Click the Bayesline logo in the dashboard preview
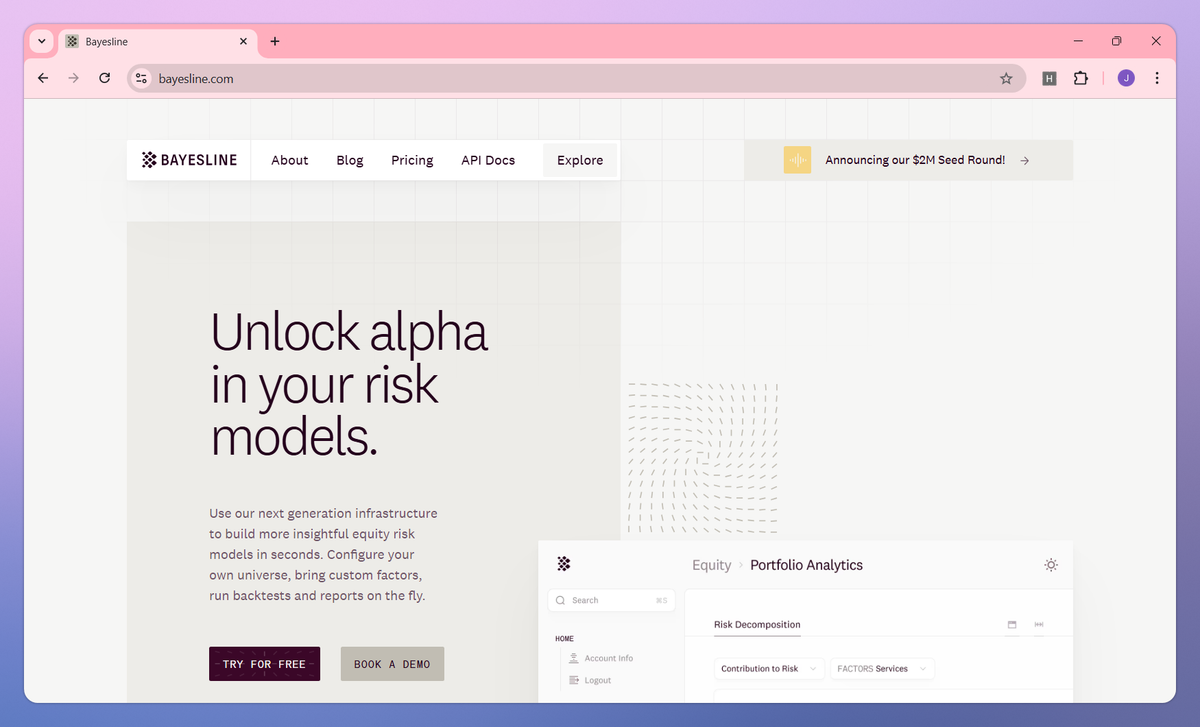Screen dimensions: 1200x727 tap(564, 564)
